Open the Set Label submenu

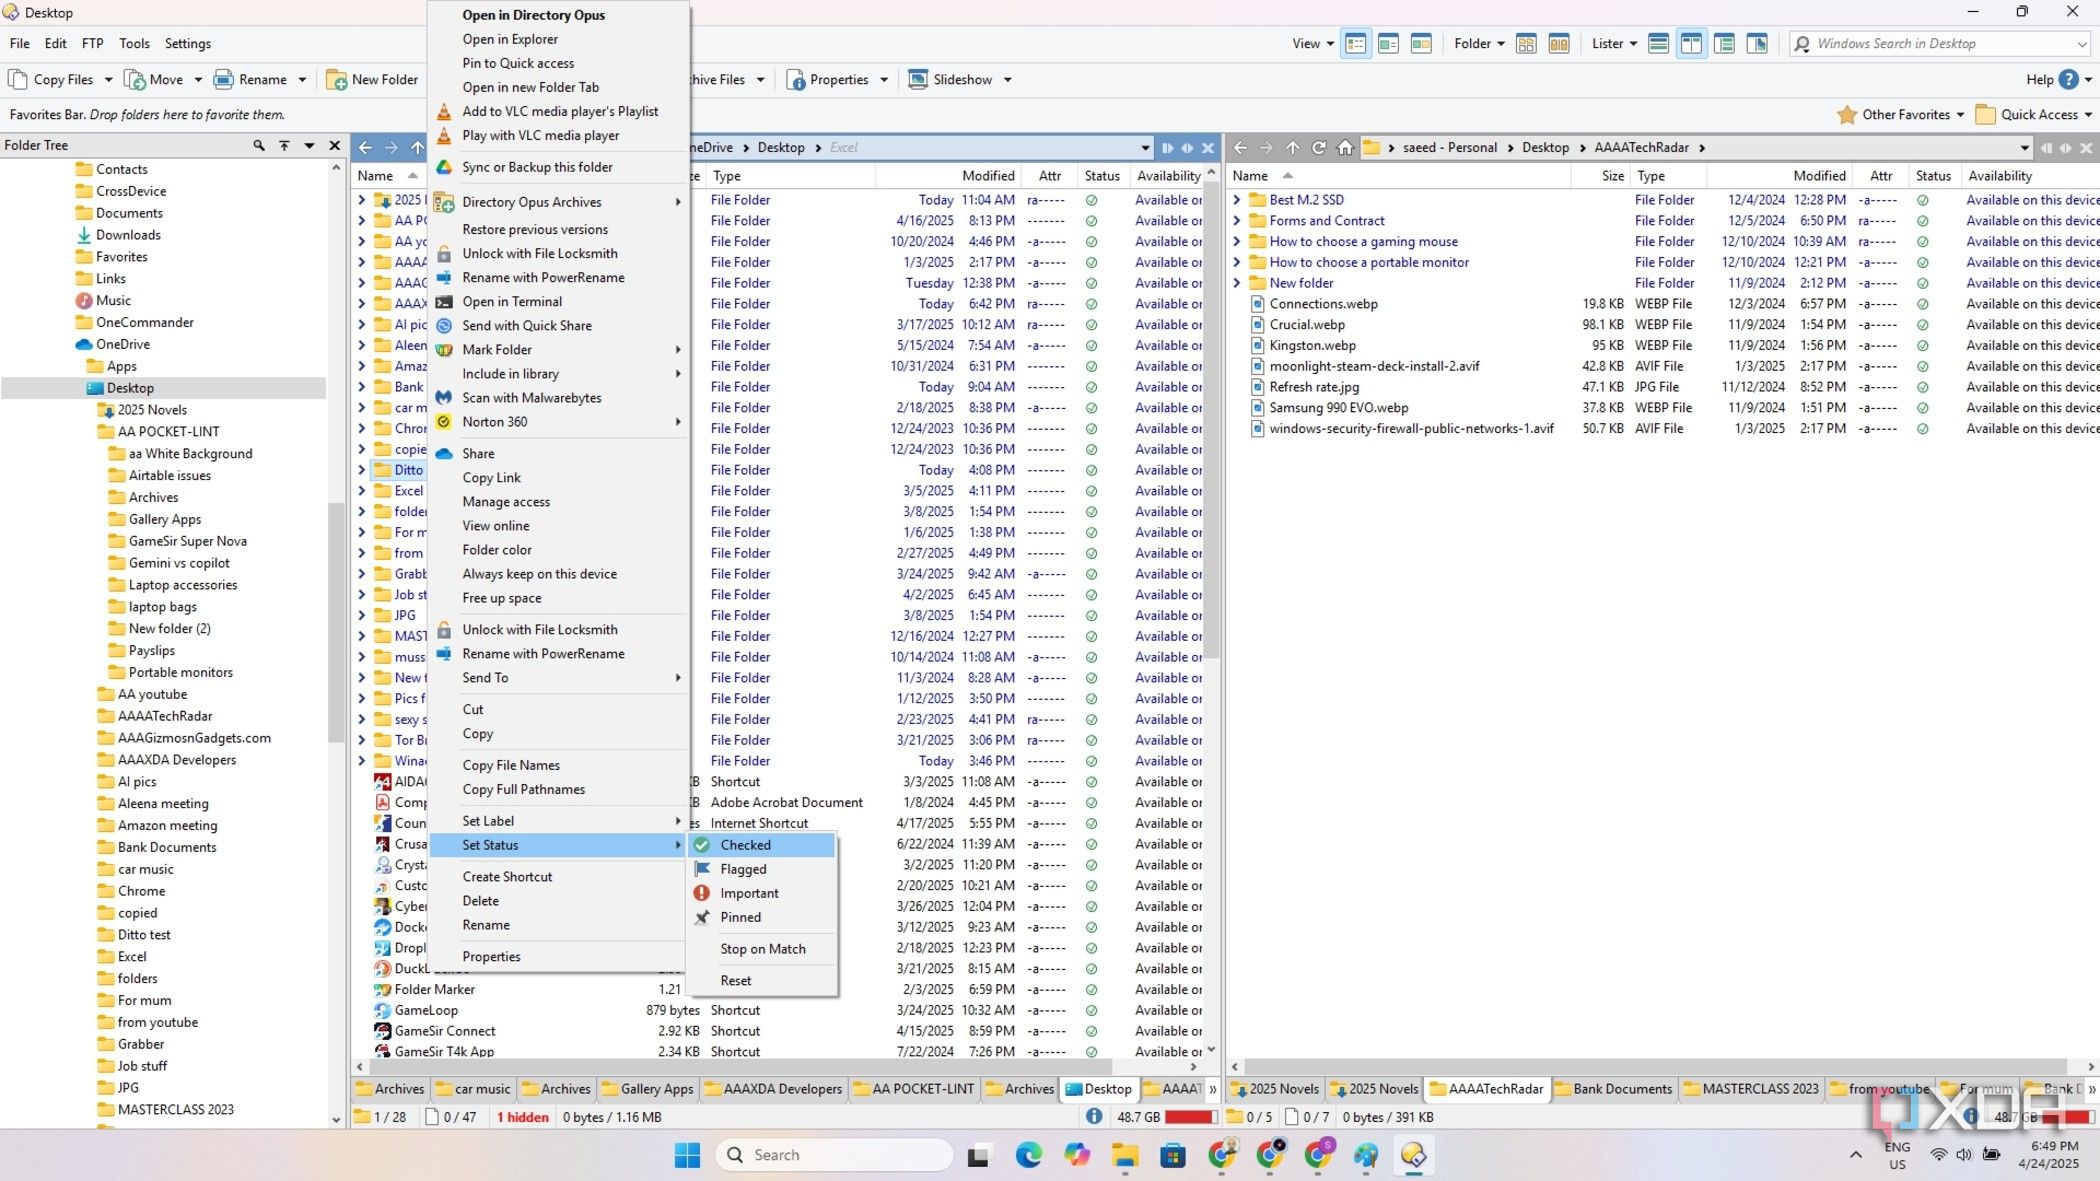pos(559,821)
